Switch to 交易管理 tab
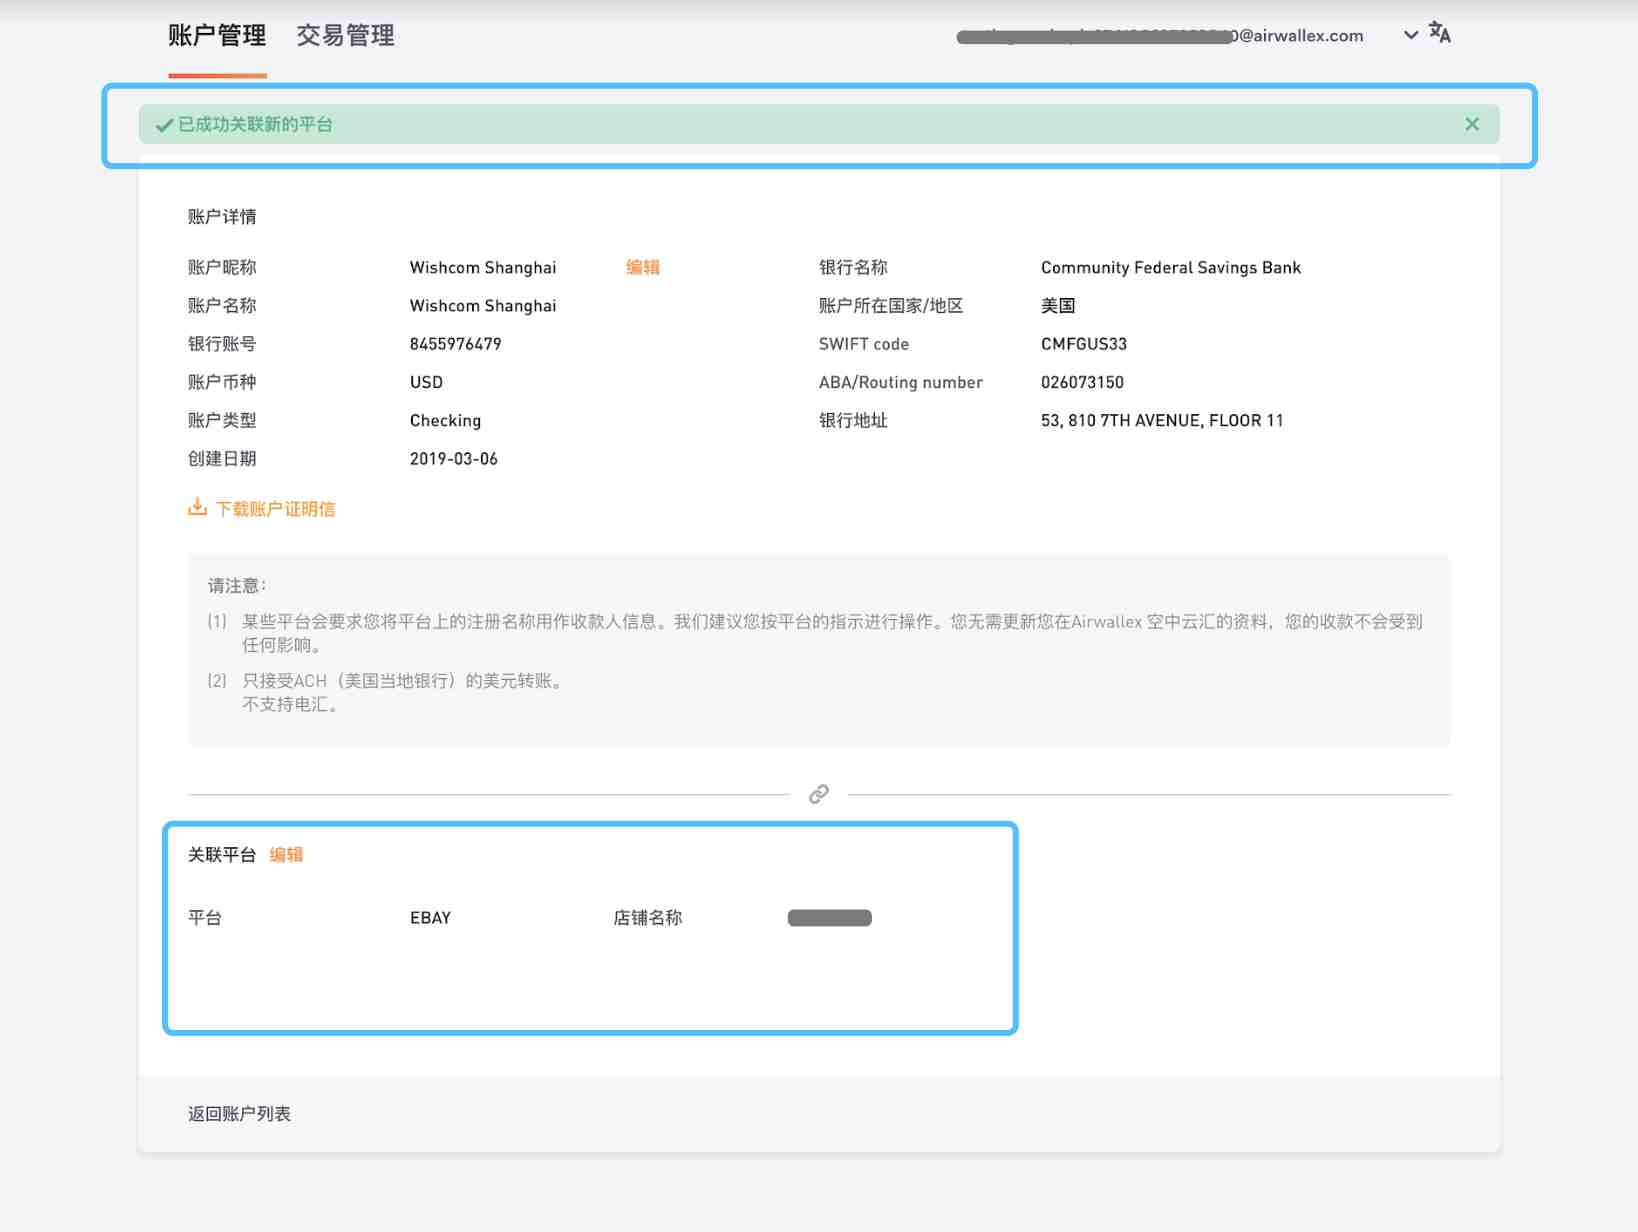Viewport: 1638px width, 1232px height. (345, 36)
